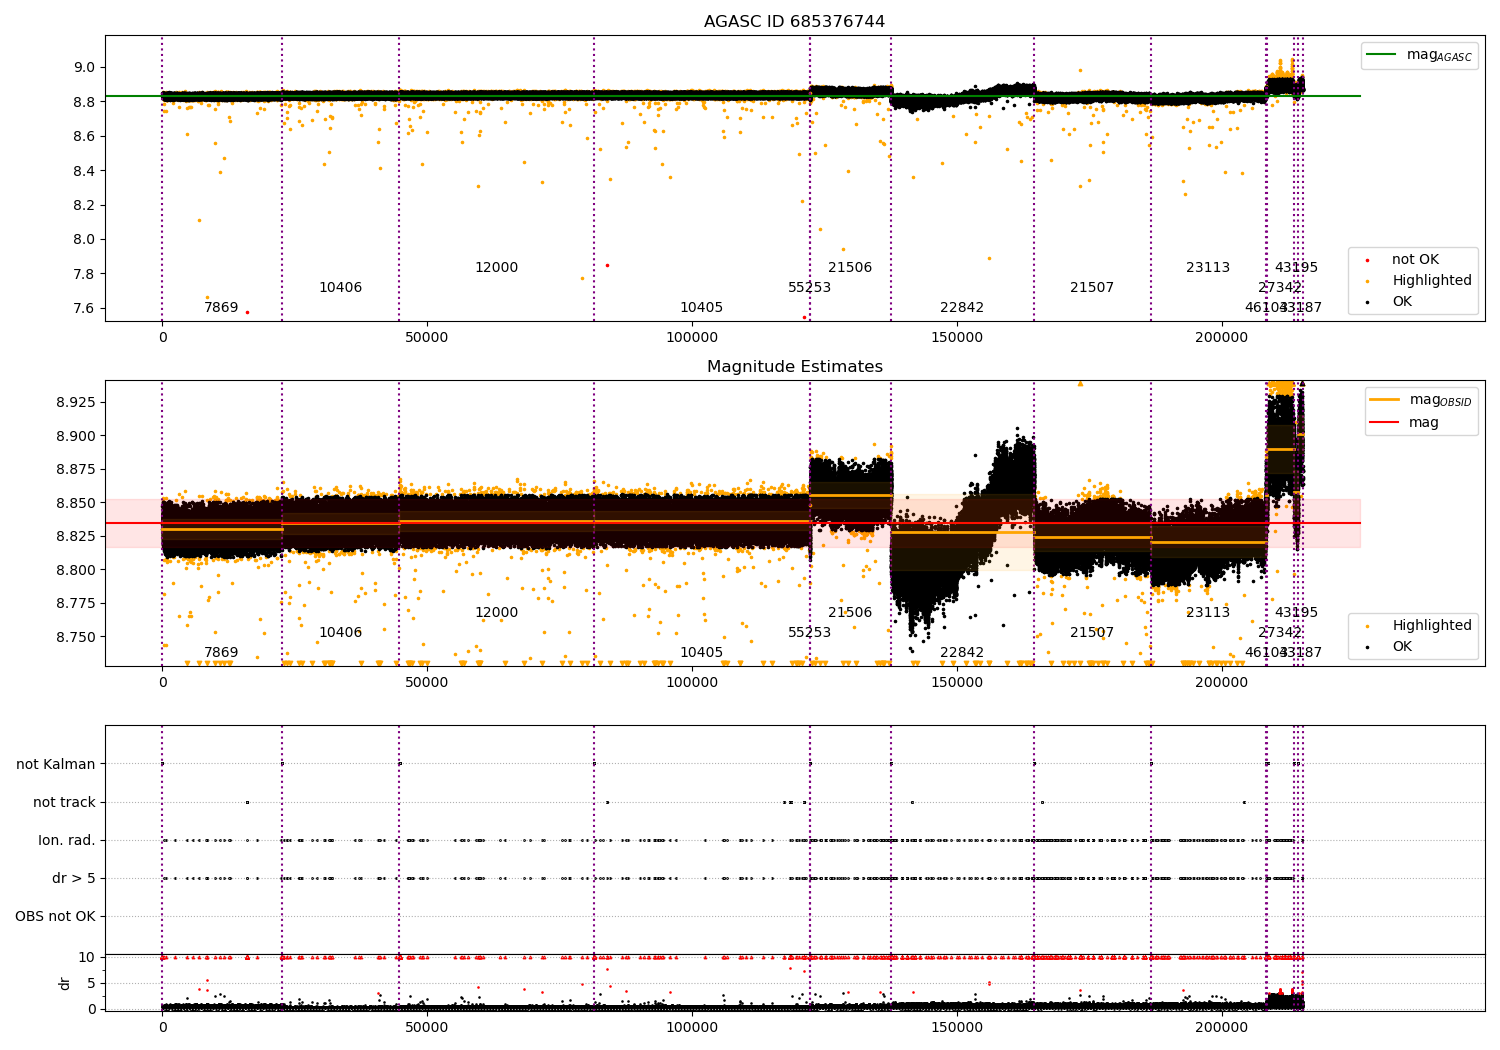Click the red 'mag' legend entry in middle plot

coord(1405,423)
